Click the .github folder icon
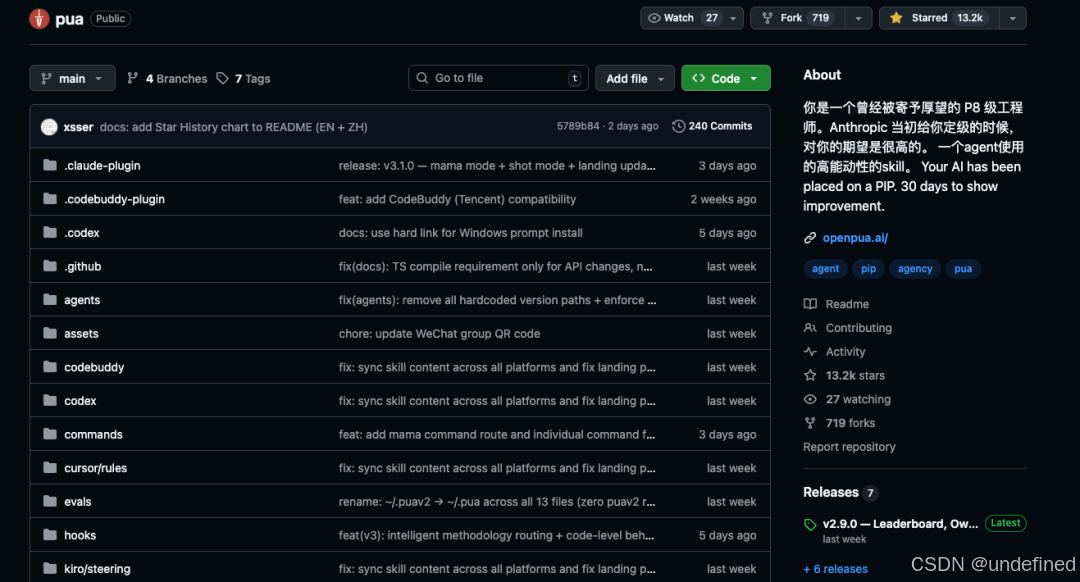 tap(50, 266)
